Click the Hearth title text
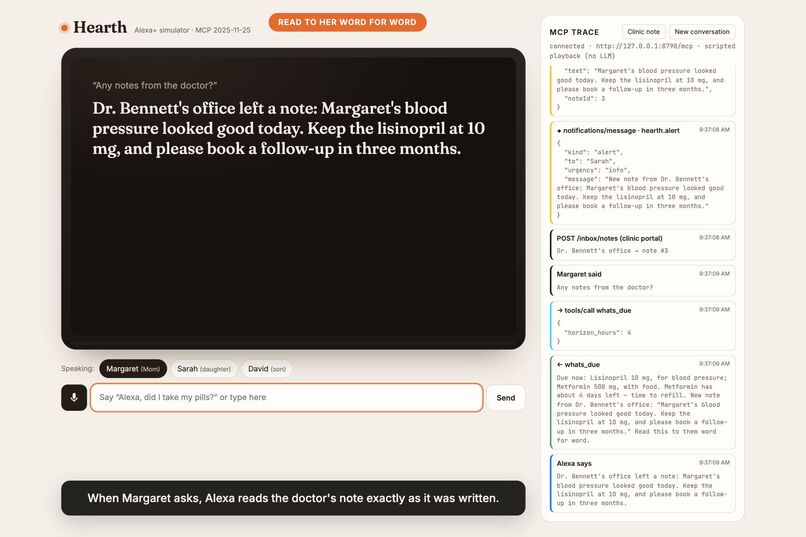Screen dimensions: 806x537 100,27
